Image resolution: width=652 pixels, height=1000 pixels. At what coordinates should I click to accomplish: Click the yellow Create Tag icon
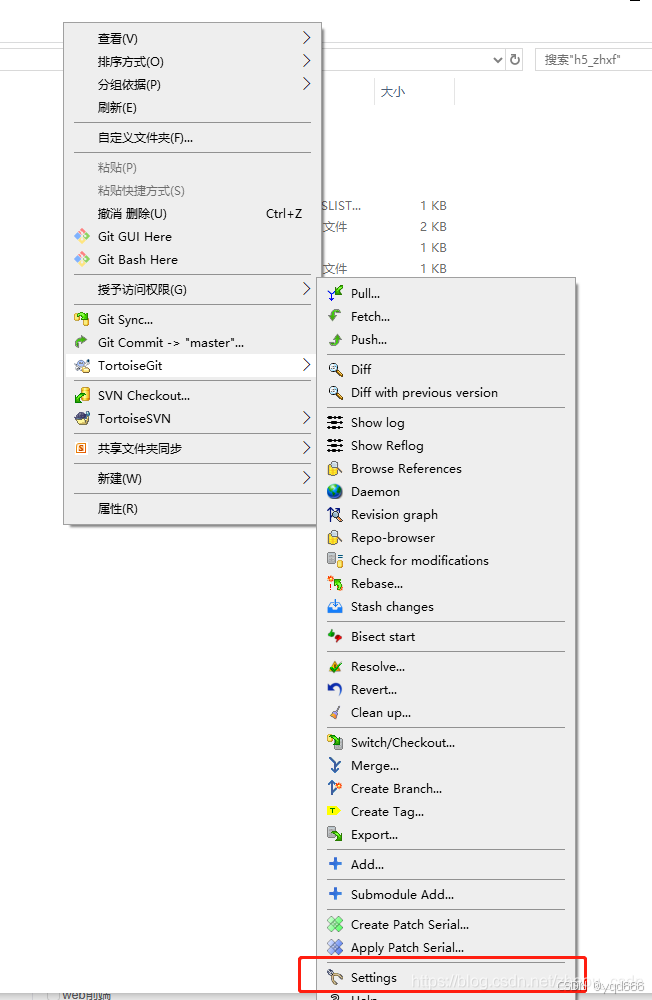click(334, 811)
